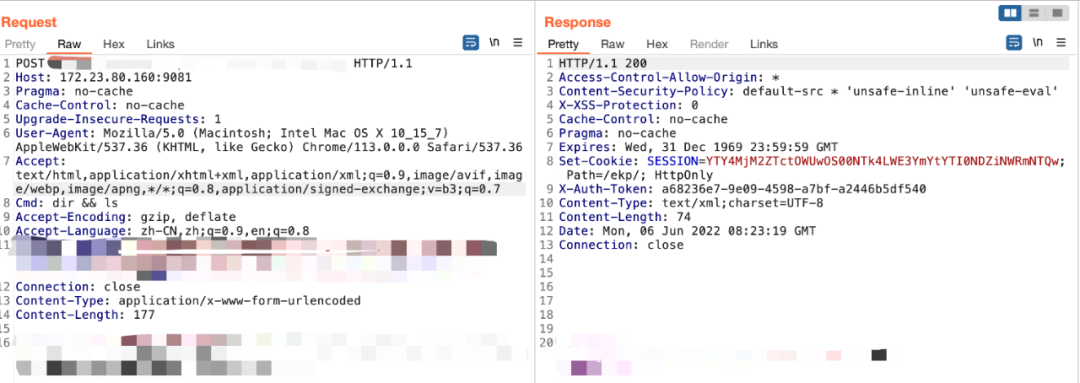The image size is (1080, 383).
Task: Select the Response Pretty tab
Action: (x=563, y=44)
